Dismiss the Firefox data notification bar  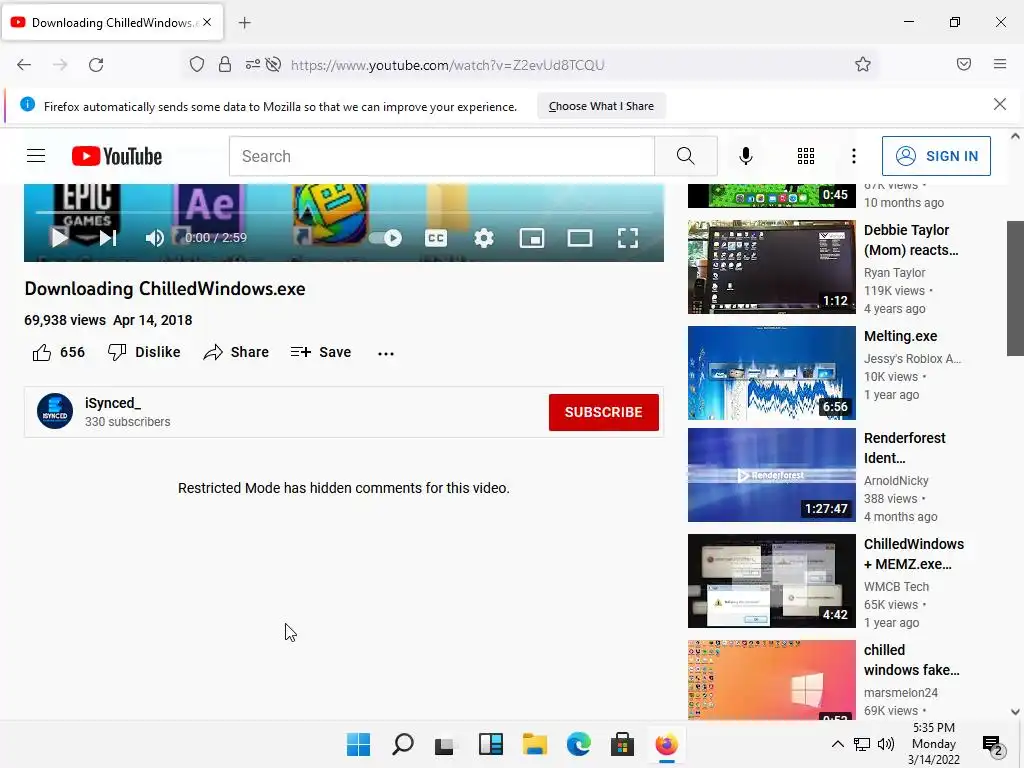pyautogui.click(x=999, y=104)
